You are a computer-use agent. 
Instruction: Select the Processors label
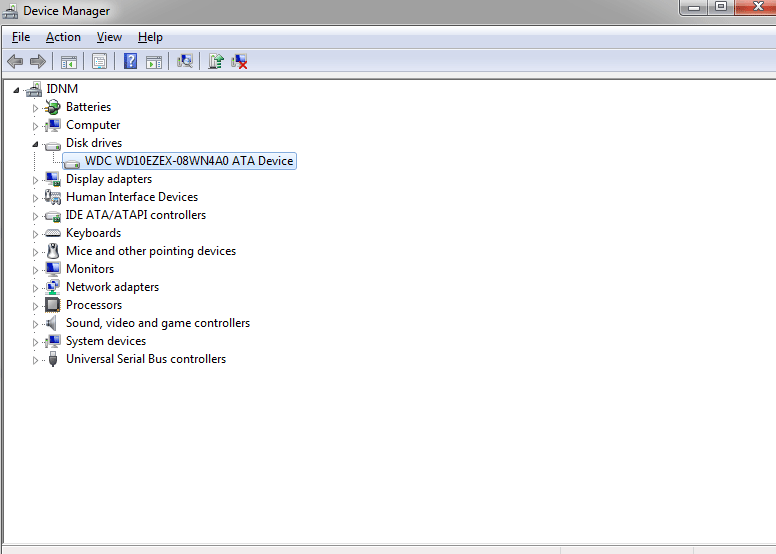(94, 304)
